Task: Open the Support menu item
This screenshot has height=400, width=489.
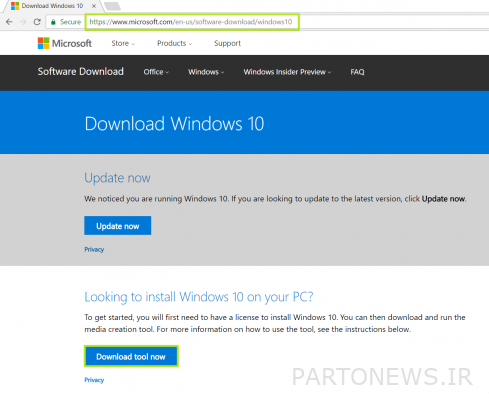Action: (227, 43)
